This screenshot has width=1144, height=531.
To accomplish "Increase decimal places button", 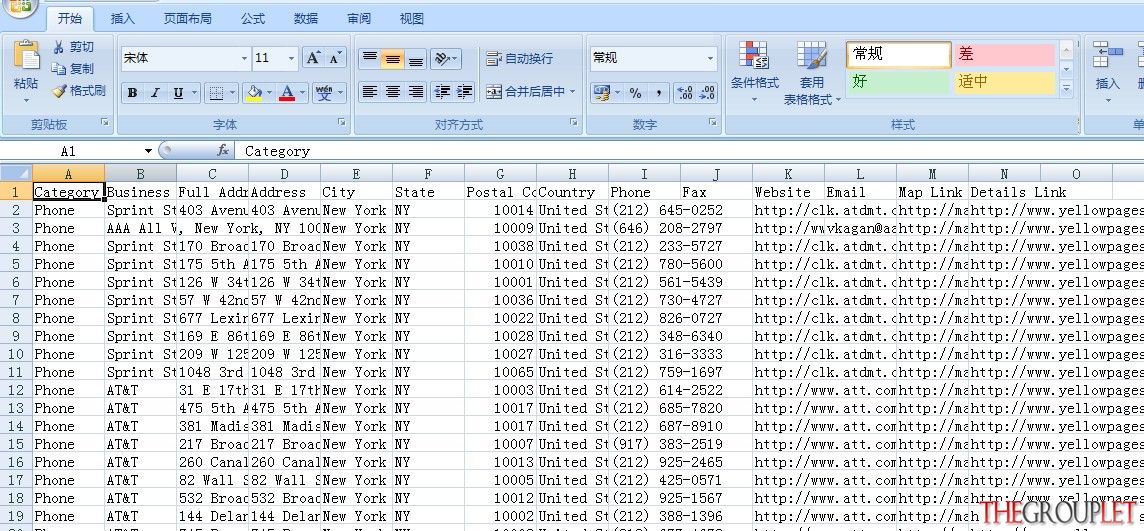I will pyautogui.click(x=684, y=93).
